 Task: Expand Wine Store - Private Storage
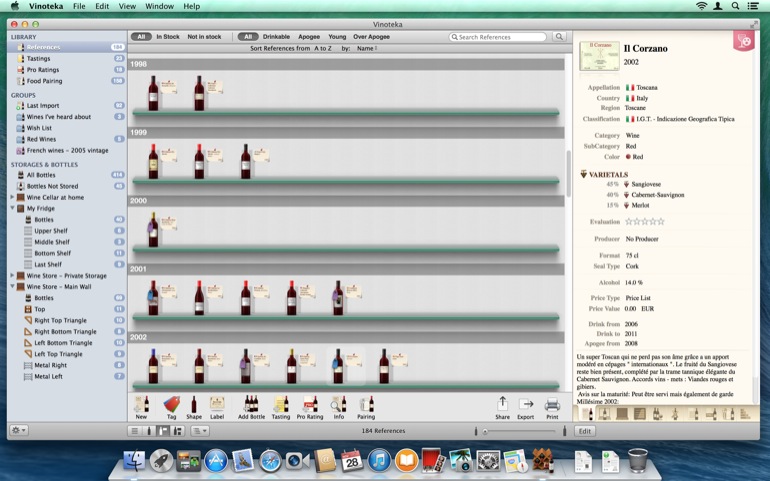click(12, 276)
